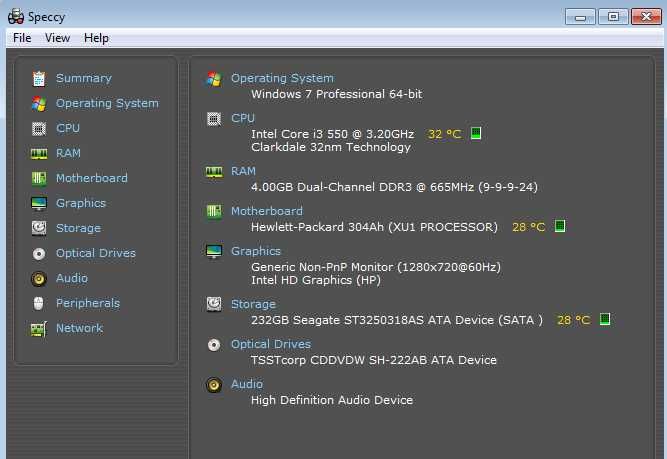Click the Seagate drive's 28 °C temperature
Image resolution: width=667 pixels, height=459 pixels.
click(x=573, y=320)
